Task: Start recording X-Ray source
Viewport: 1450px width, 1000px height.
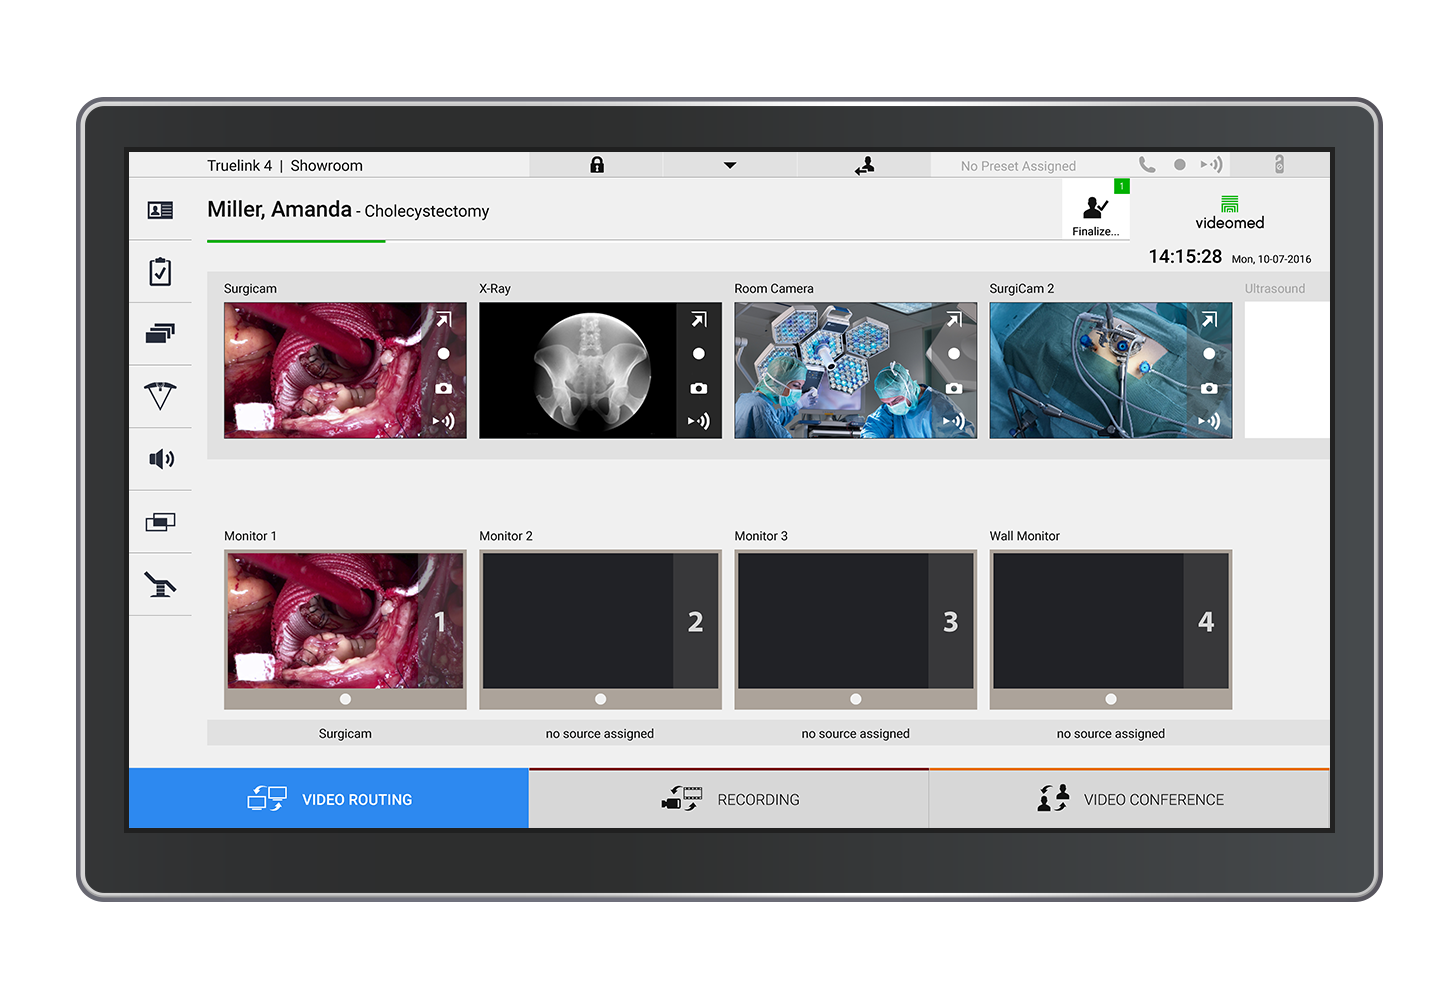Action: (x=699, y=354)
